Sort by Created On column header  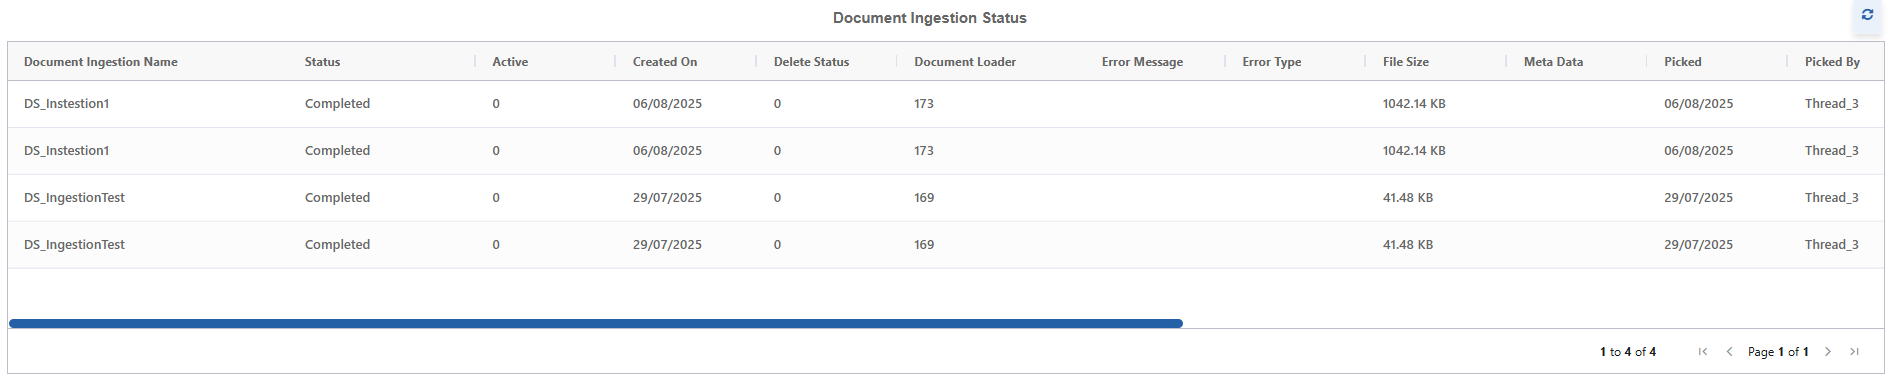click(665, 62)
